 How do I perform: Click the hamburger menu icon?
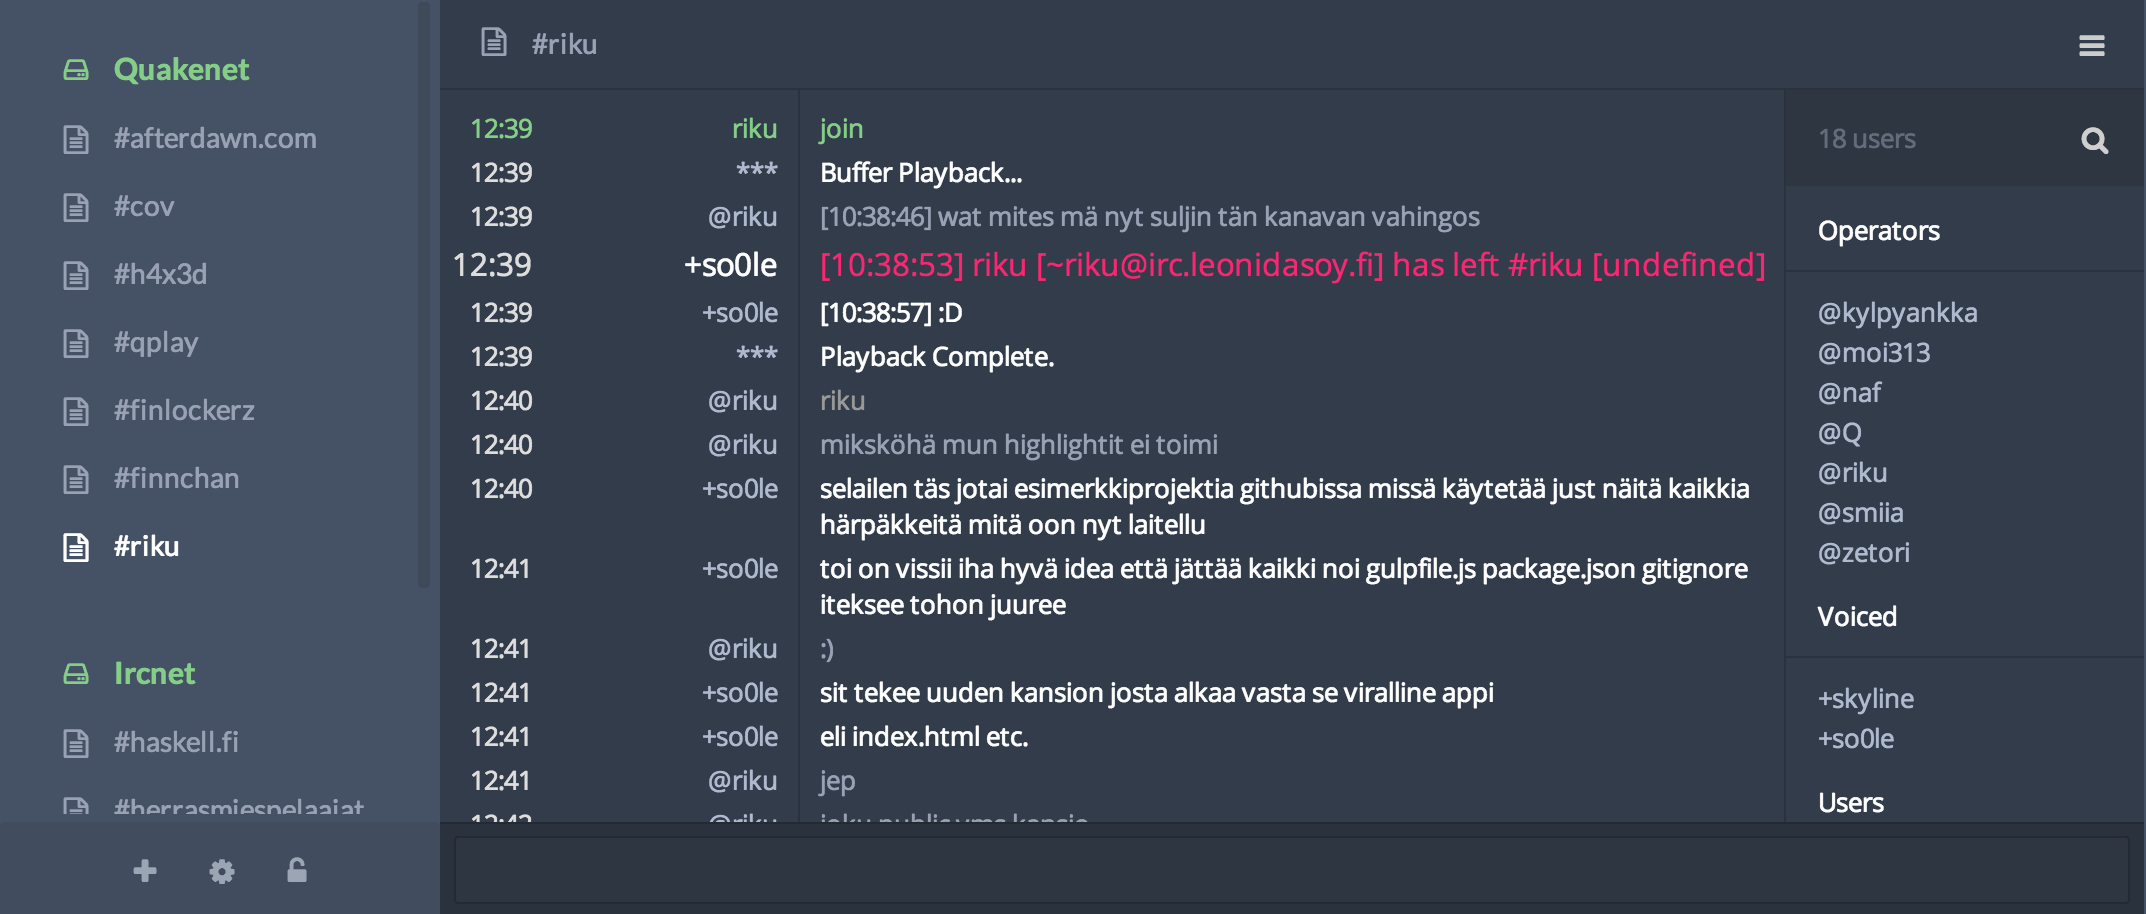pos(2091,46)
